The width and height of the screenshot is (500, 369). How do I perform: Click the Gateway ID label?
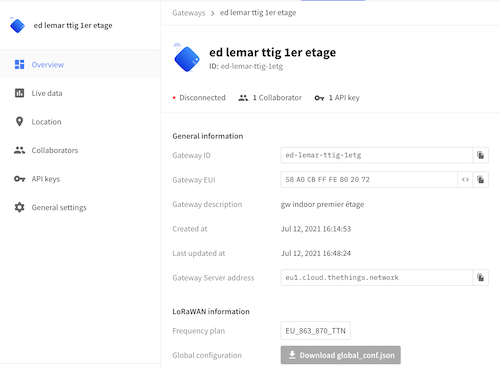click(x=191, y=155)
